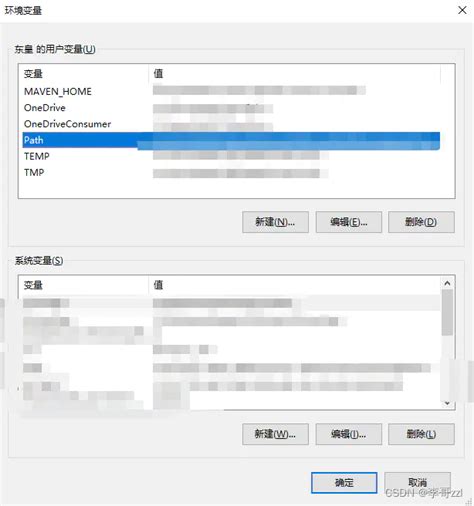474x506 pixels.
Task: Confirm with the 确定 button
Action: [344, 483]
